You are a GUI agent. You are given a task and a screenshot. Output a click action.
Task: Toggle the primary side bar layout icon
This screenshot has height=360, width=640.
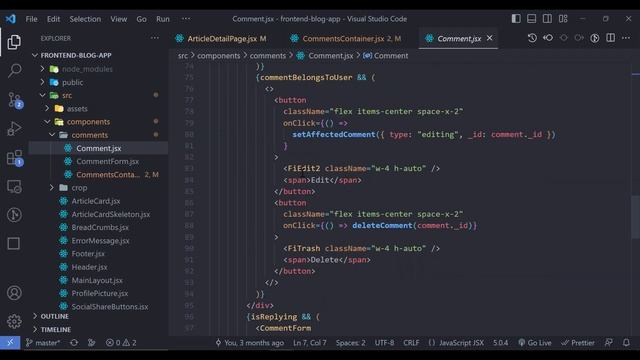coord(516,19)
